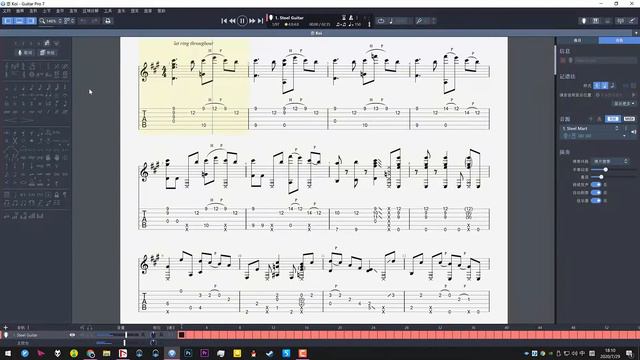Toggle the third Interpretation switch
This screenshot has height=360, width=640.
point(596,200)
